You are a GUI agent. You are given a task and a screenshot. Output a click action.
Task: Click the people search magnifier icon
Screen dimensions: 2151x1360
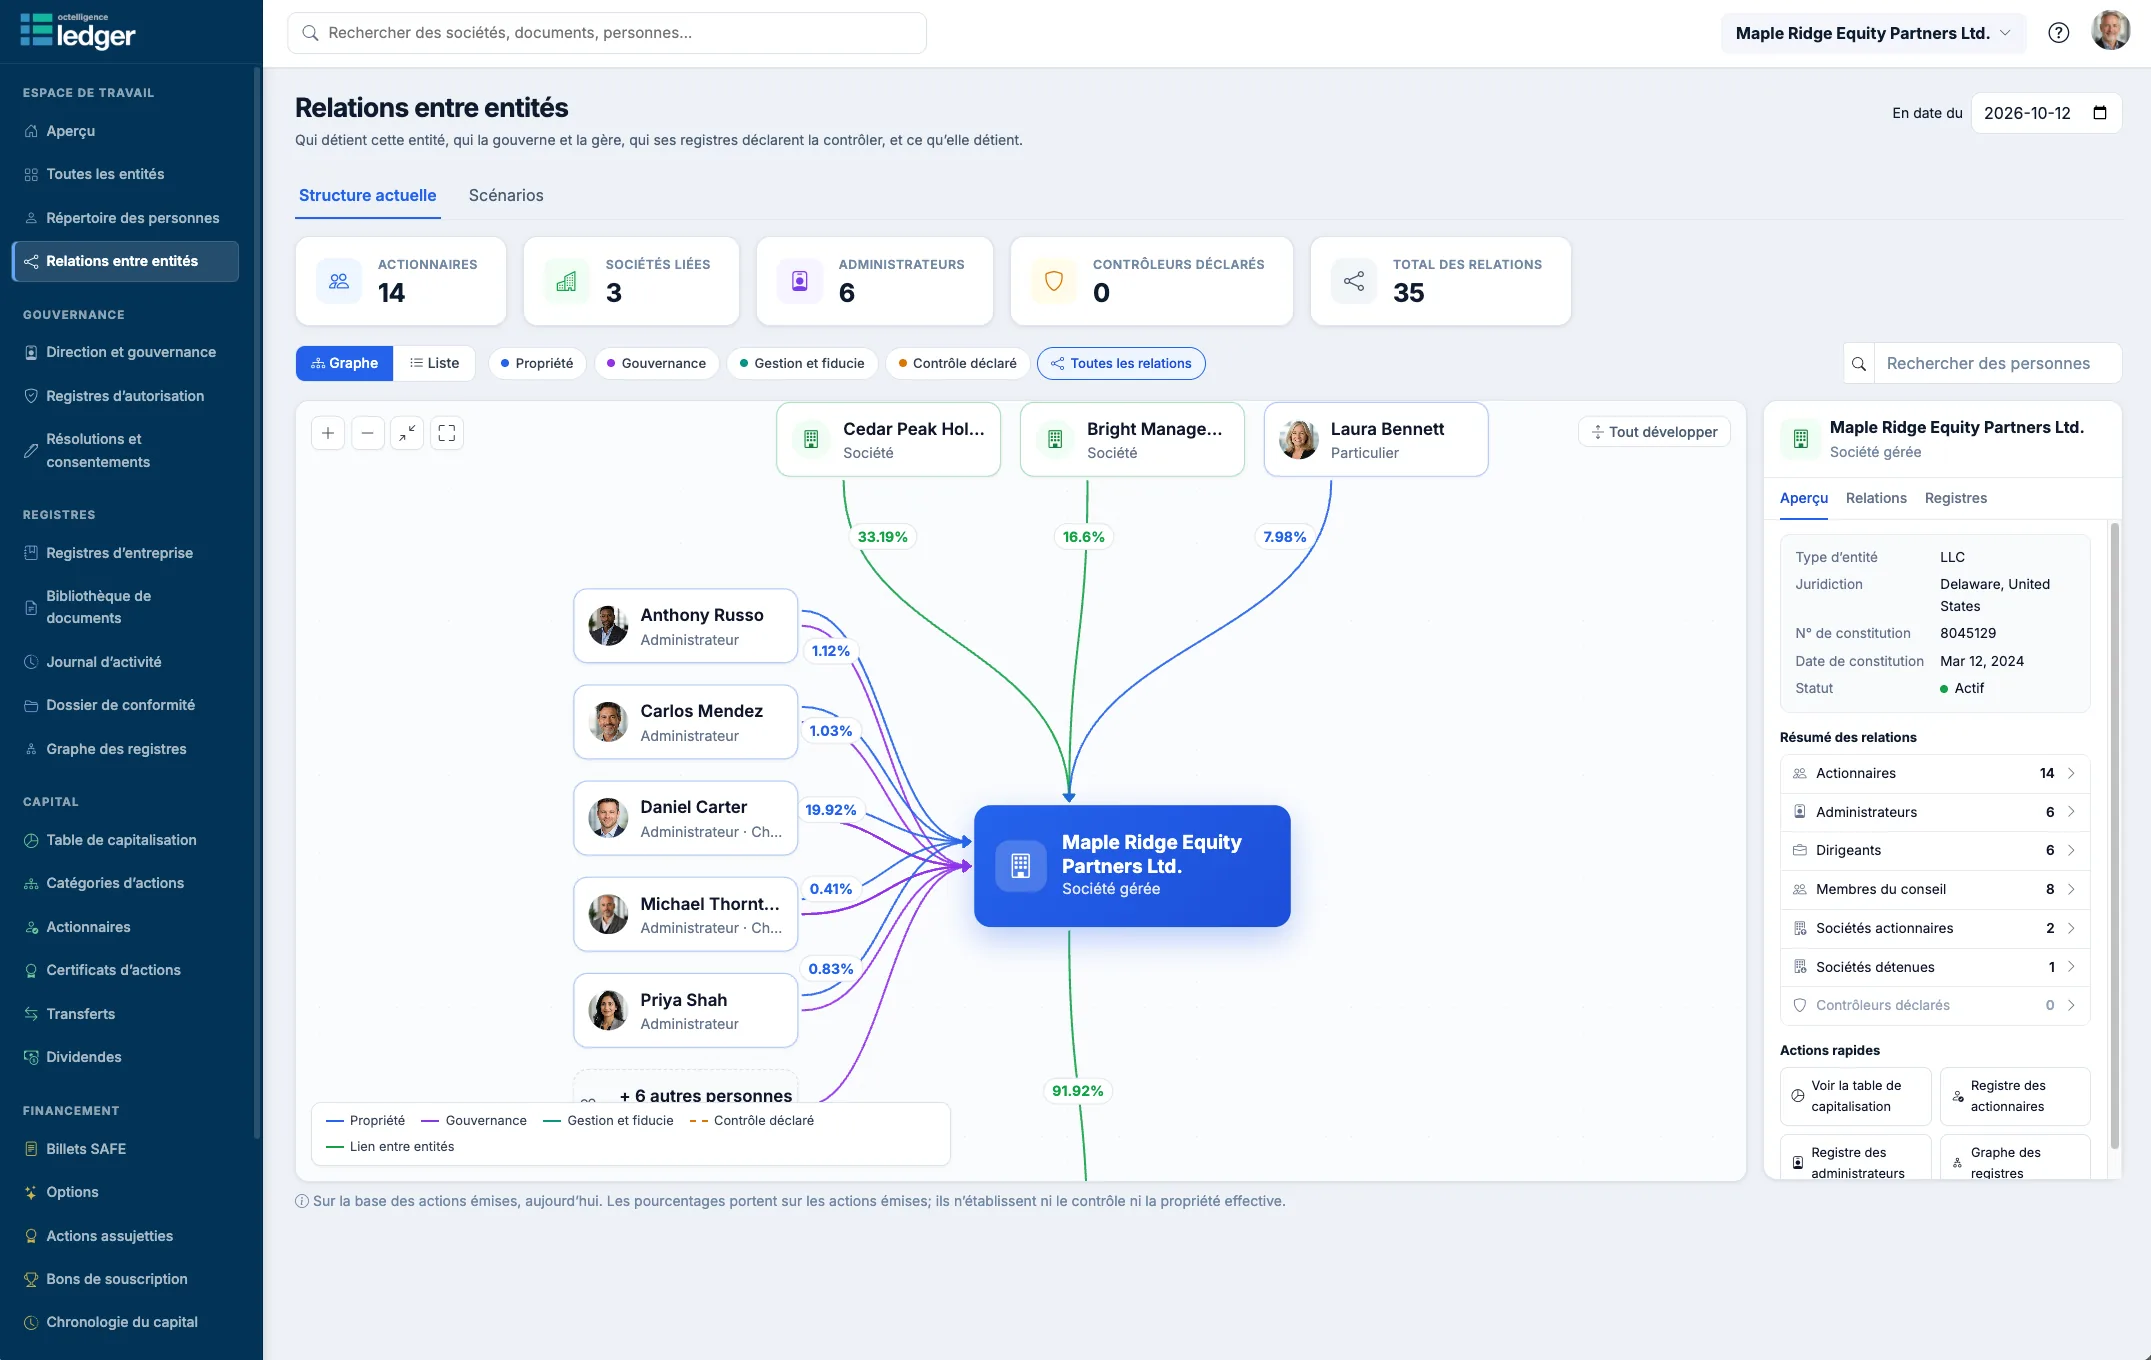click(1859, 364)
